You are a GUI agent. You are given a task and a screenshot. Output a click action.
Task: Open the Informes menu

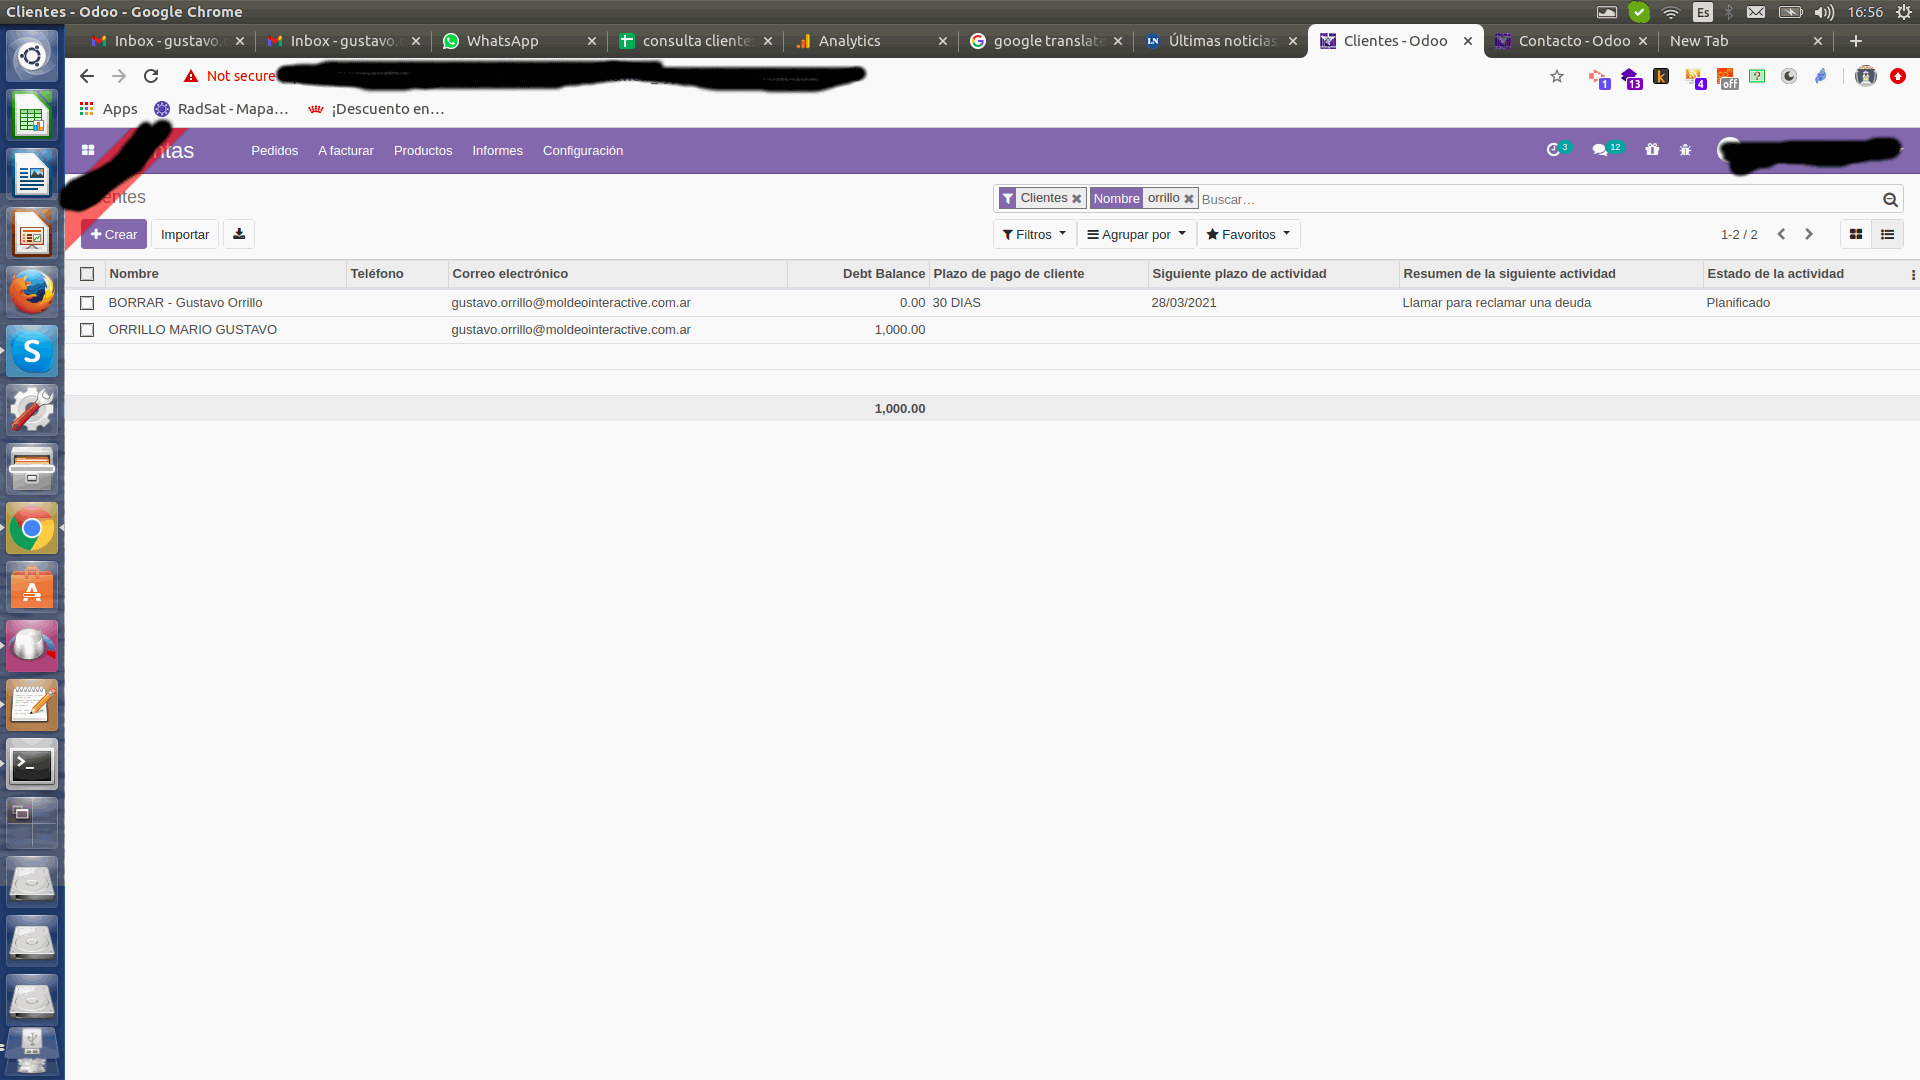click(x=497, y=151)
